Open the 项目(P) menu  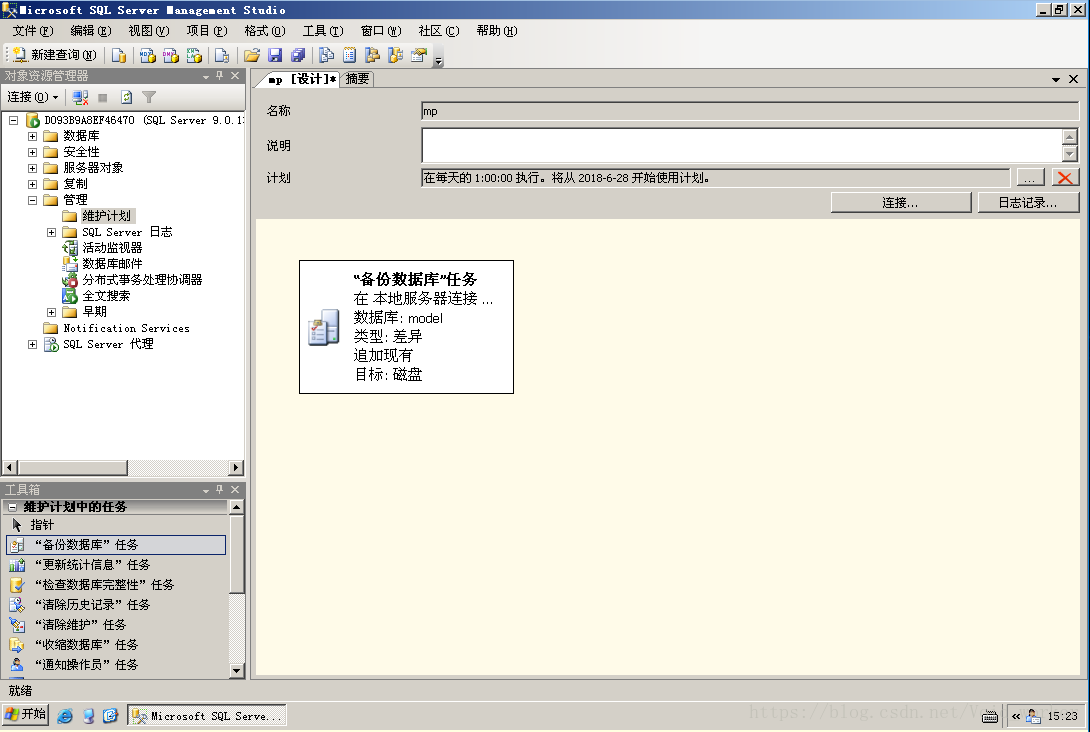(x=207, y=31)
